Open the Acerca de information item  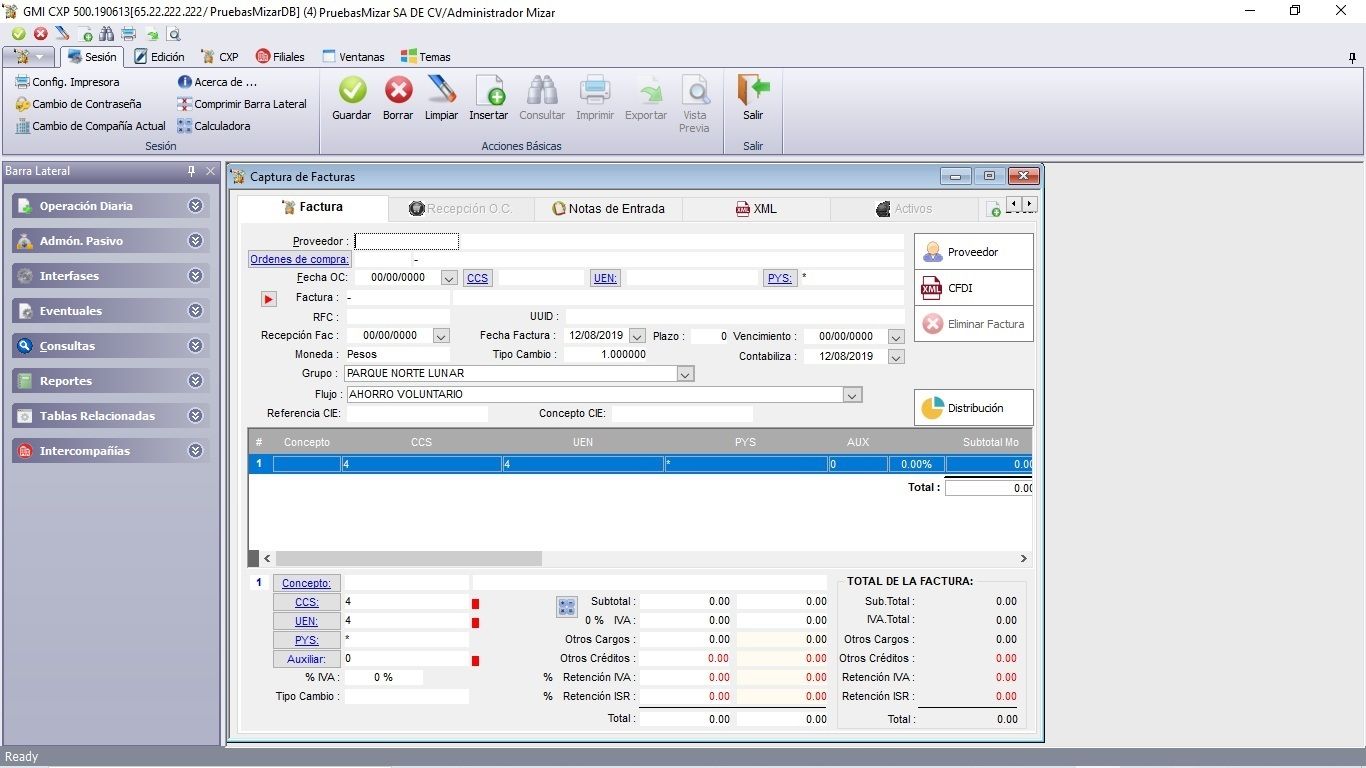coord(217,82)
